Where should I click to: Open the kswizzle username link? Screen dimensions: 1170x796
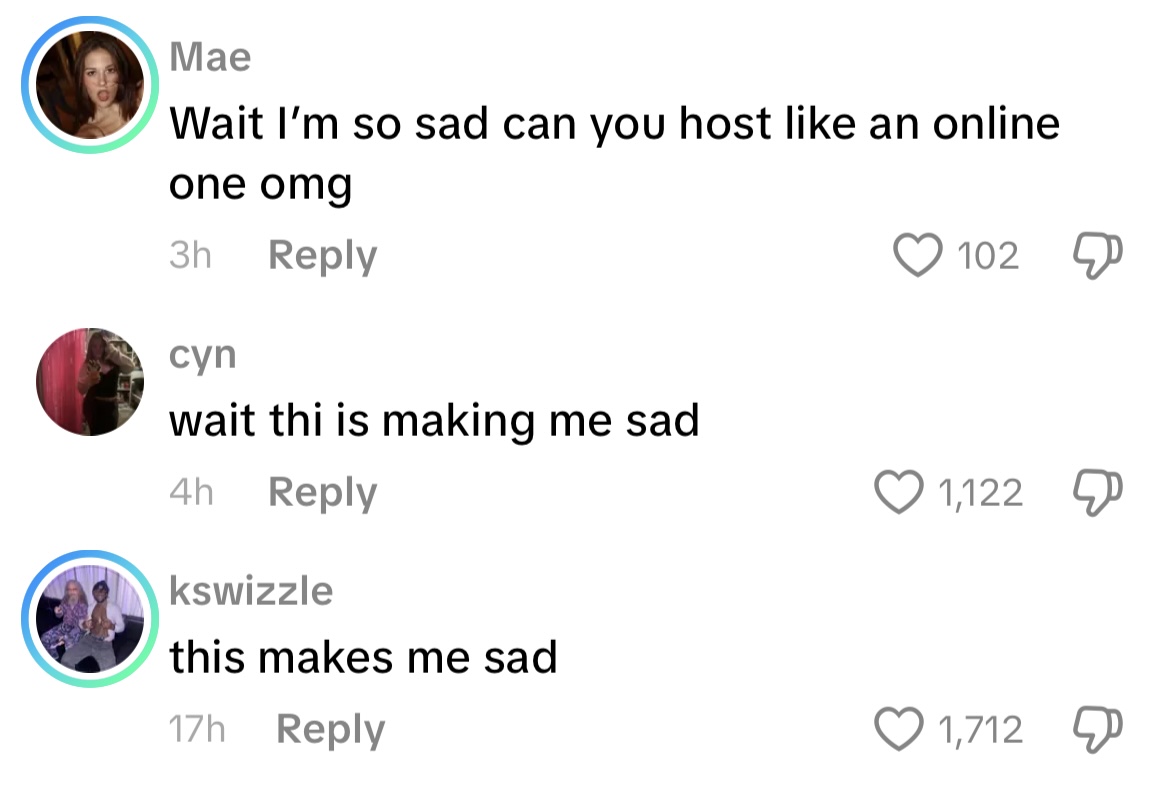251,591
